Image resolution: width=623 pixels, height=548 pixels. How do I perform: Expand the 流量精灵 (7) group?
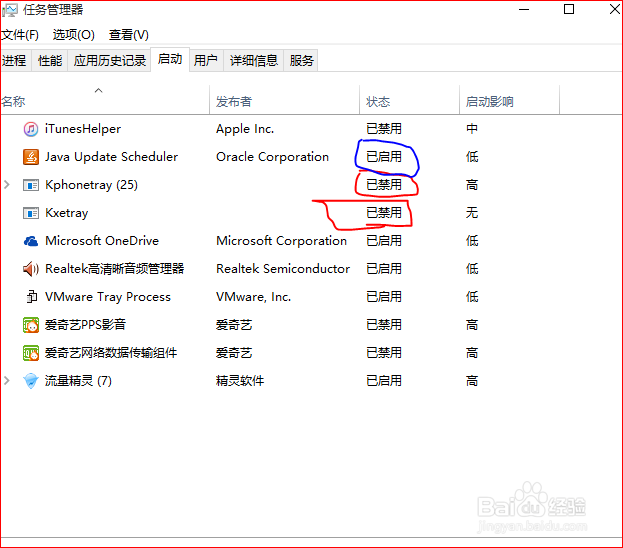pyautogui.click(x=7, y=381)
